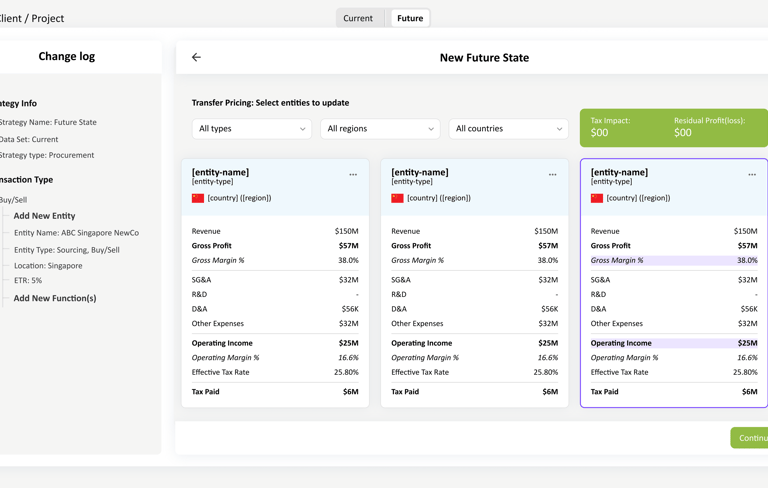Select highlighted Operating Income row on third card

pos(673,343)
